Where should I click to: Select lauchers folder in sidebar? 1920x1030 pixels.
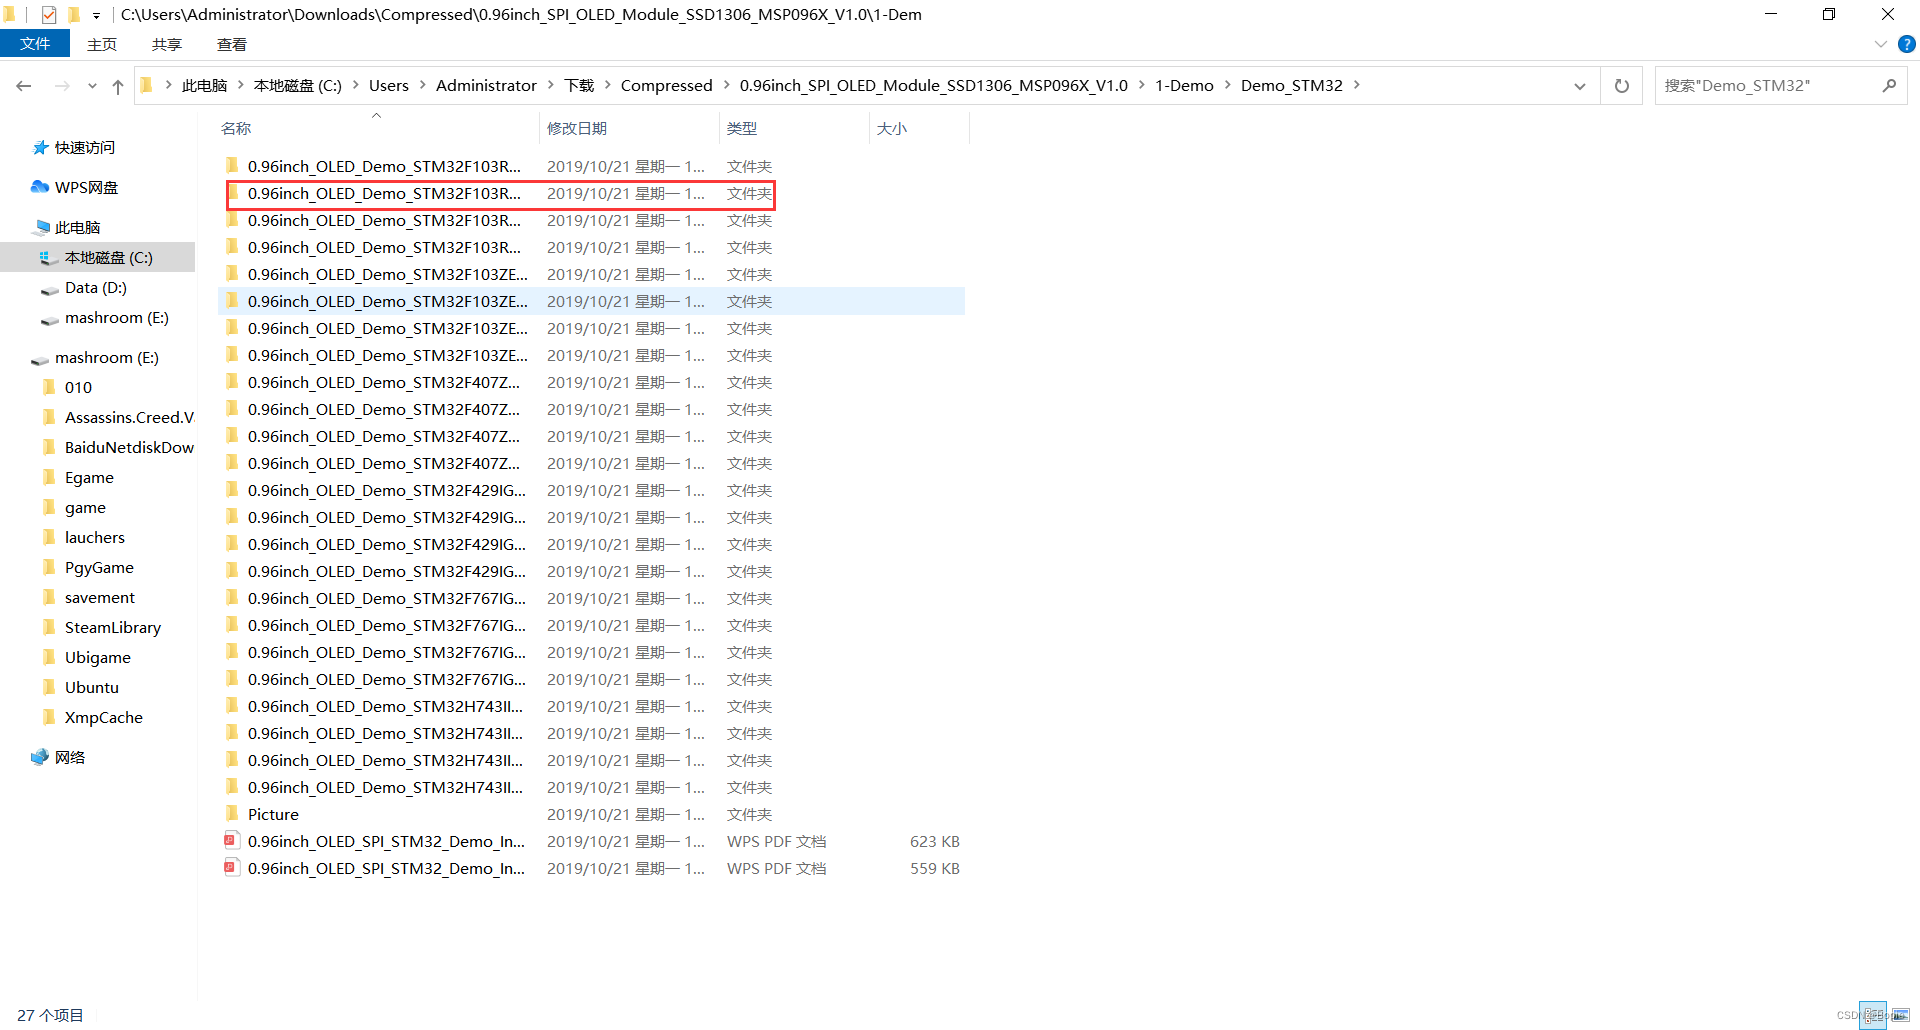point(95,537)
